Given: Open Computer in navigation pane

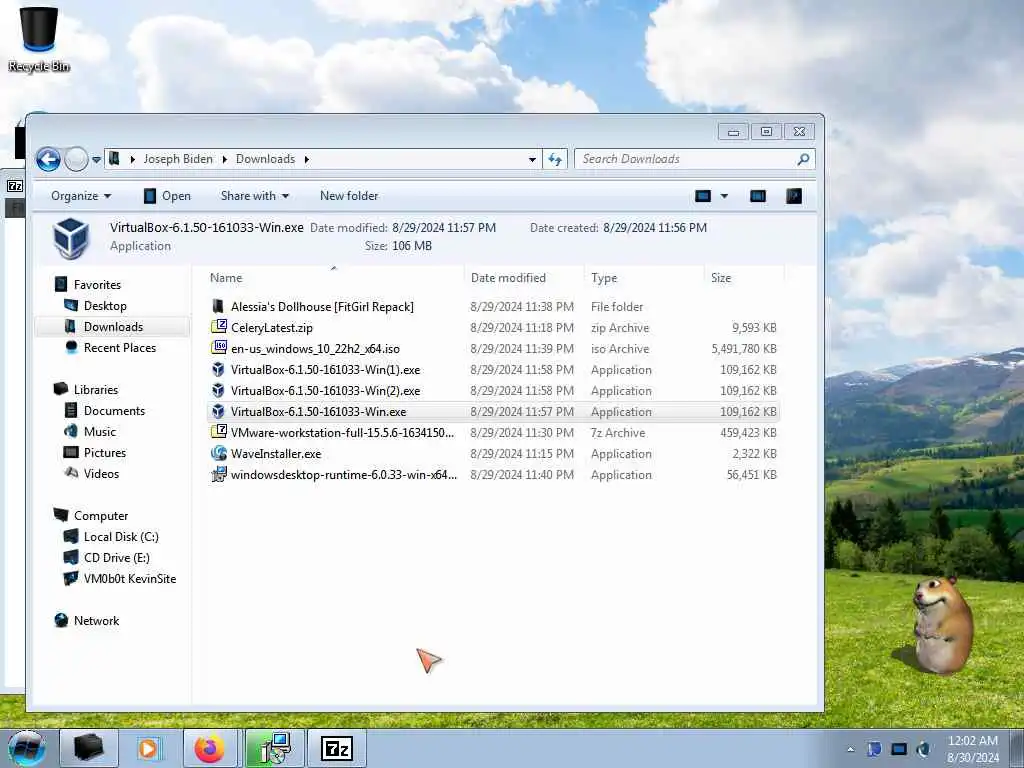Looking at the screenshot, I should [101, 516].
